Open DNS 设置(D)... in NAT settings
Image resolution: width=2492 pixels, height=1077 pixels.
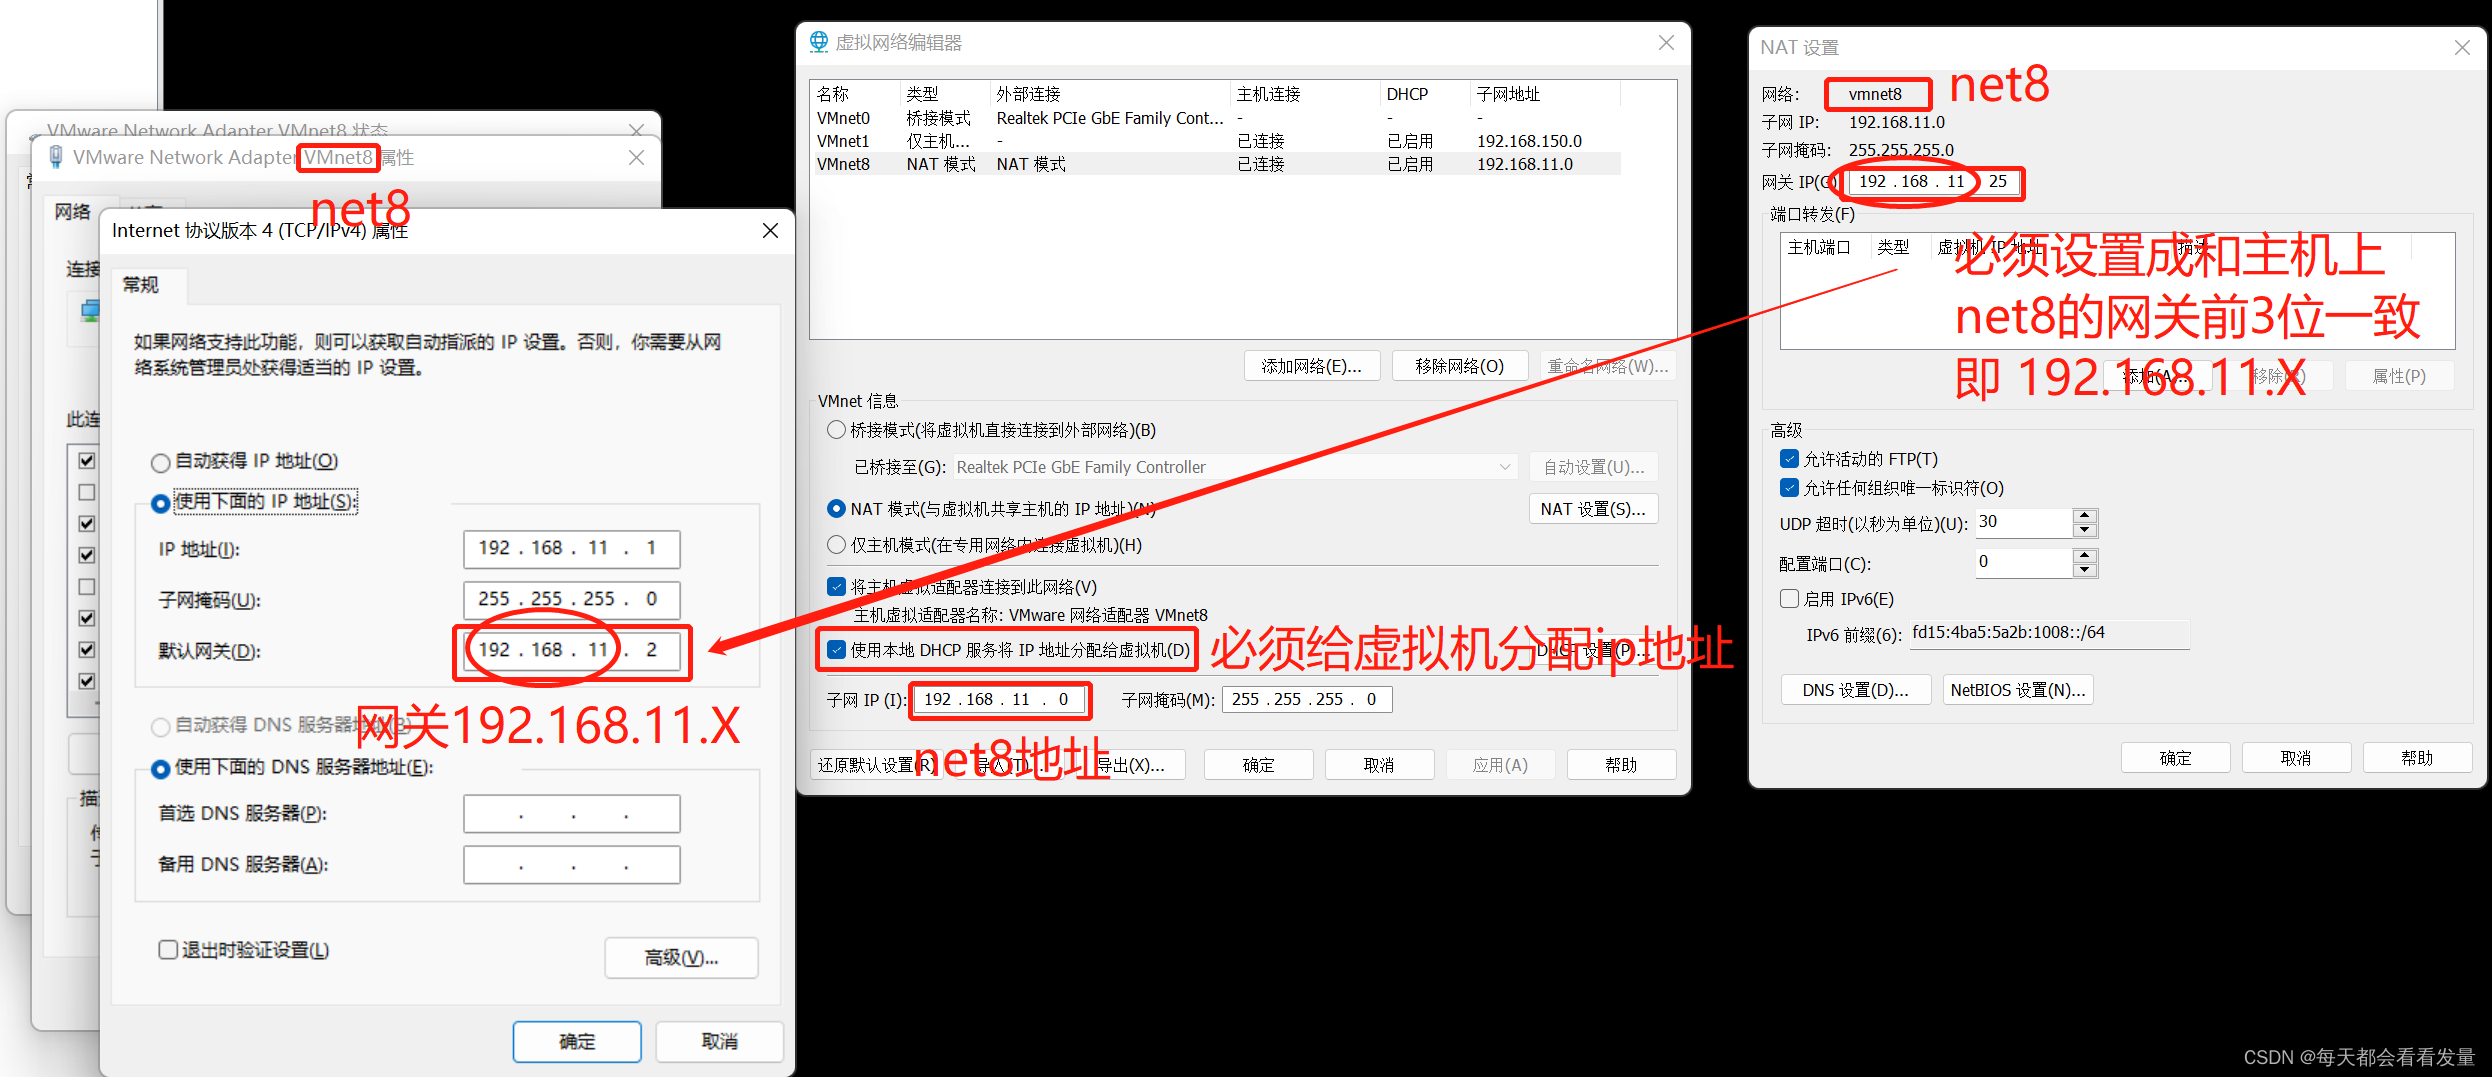[1855, 690]
